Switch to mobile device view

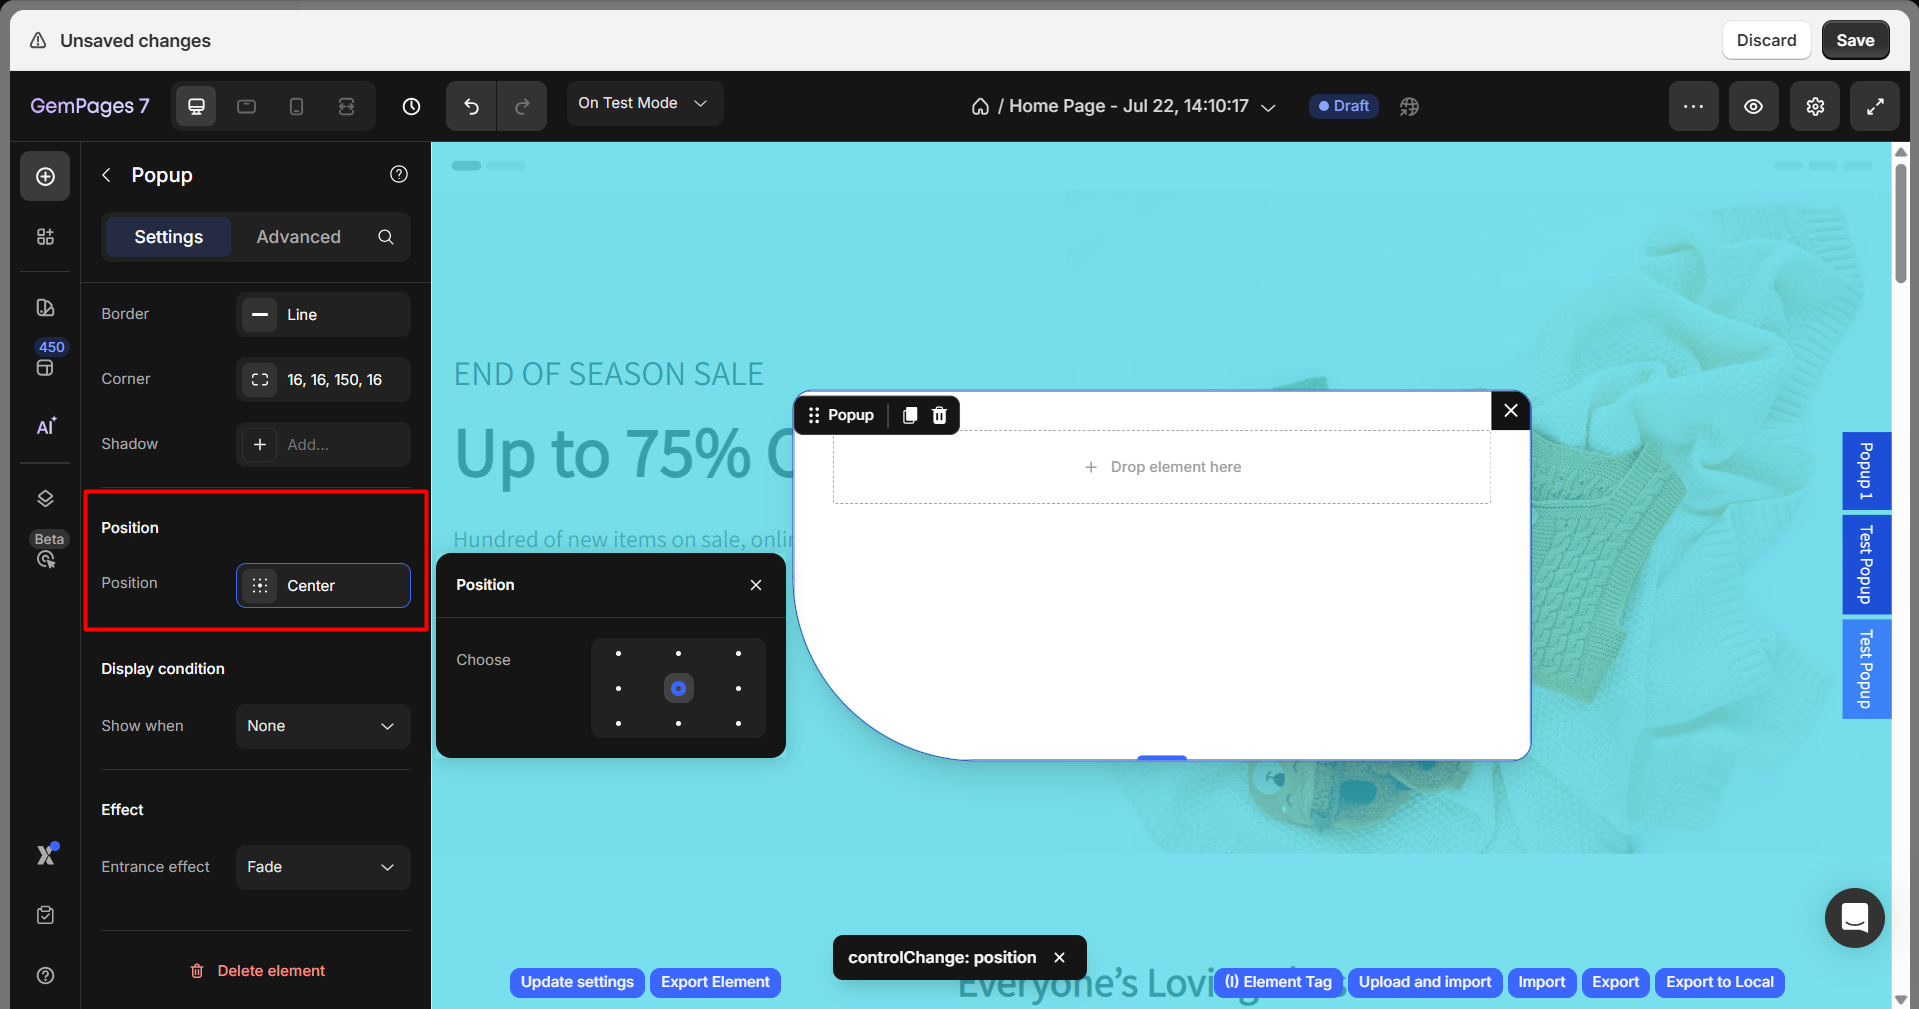[x=296, y=106]
